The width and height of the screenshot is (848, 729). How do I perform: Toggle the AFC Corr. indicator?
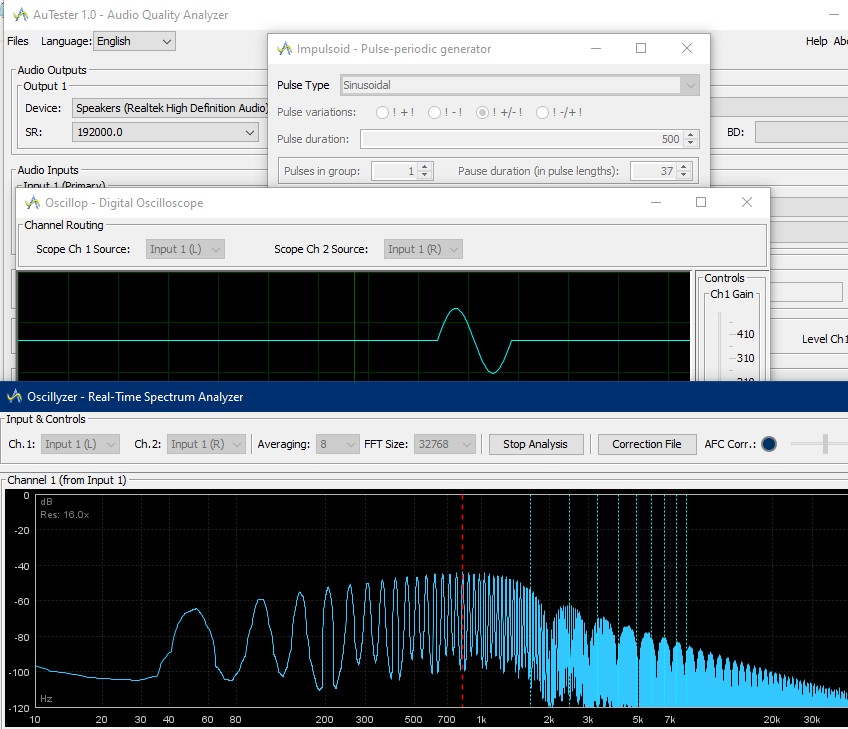(x=768, y=444)
